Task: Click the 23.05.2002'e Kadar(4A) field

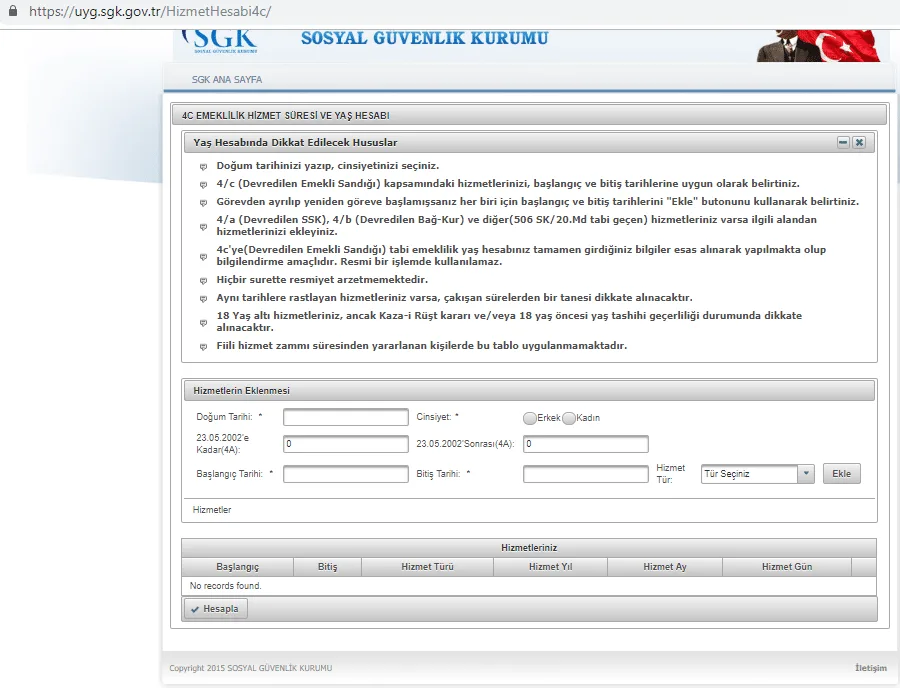Action: click(346, 444)
